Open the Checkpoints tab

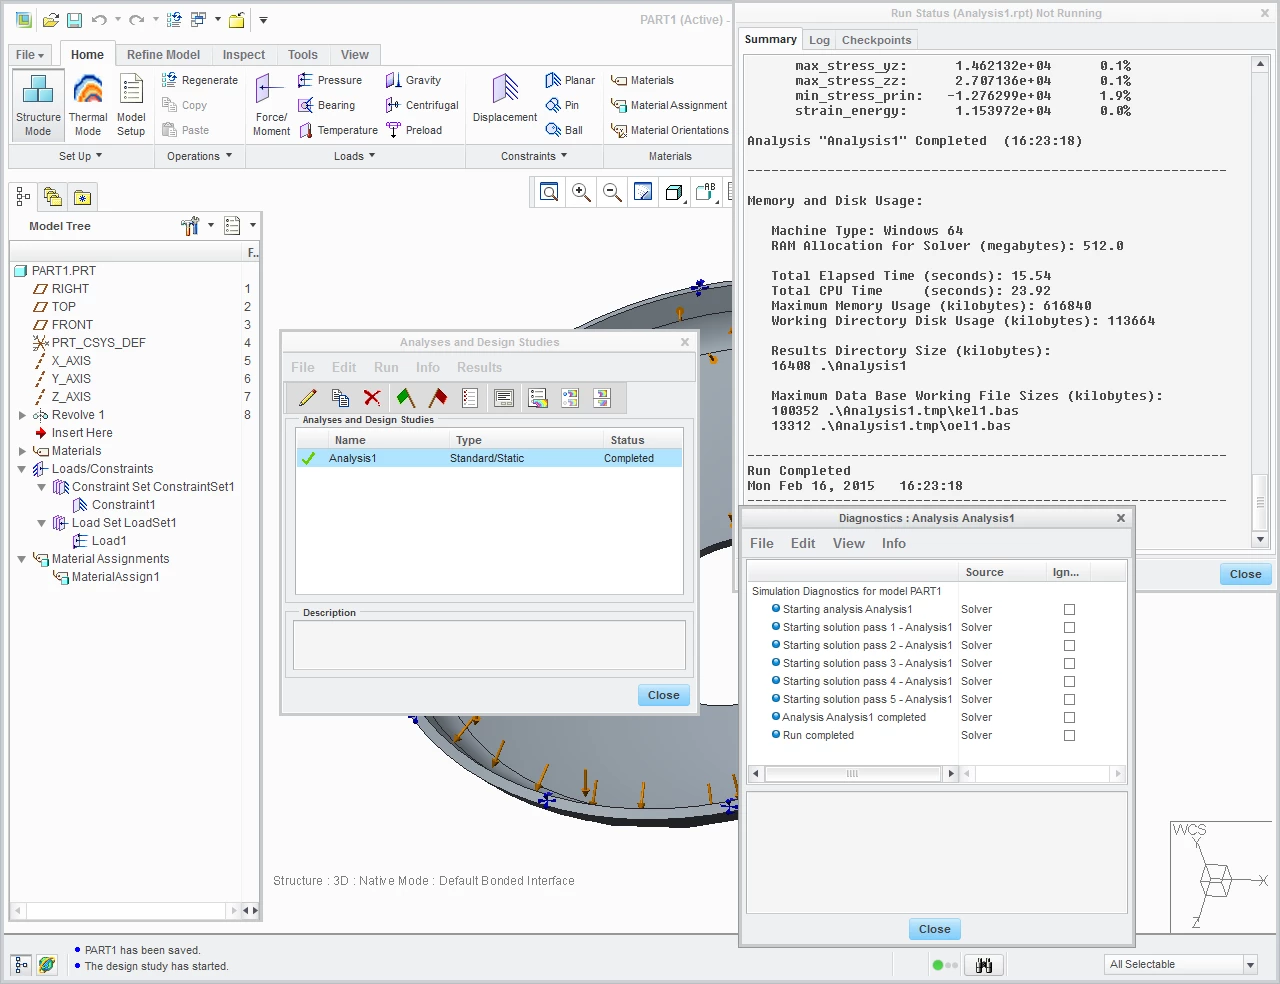coord(876,40)
